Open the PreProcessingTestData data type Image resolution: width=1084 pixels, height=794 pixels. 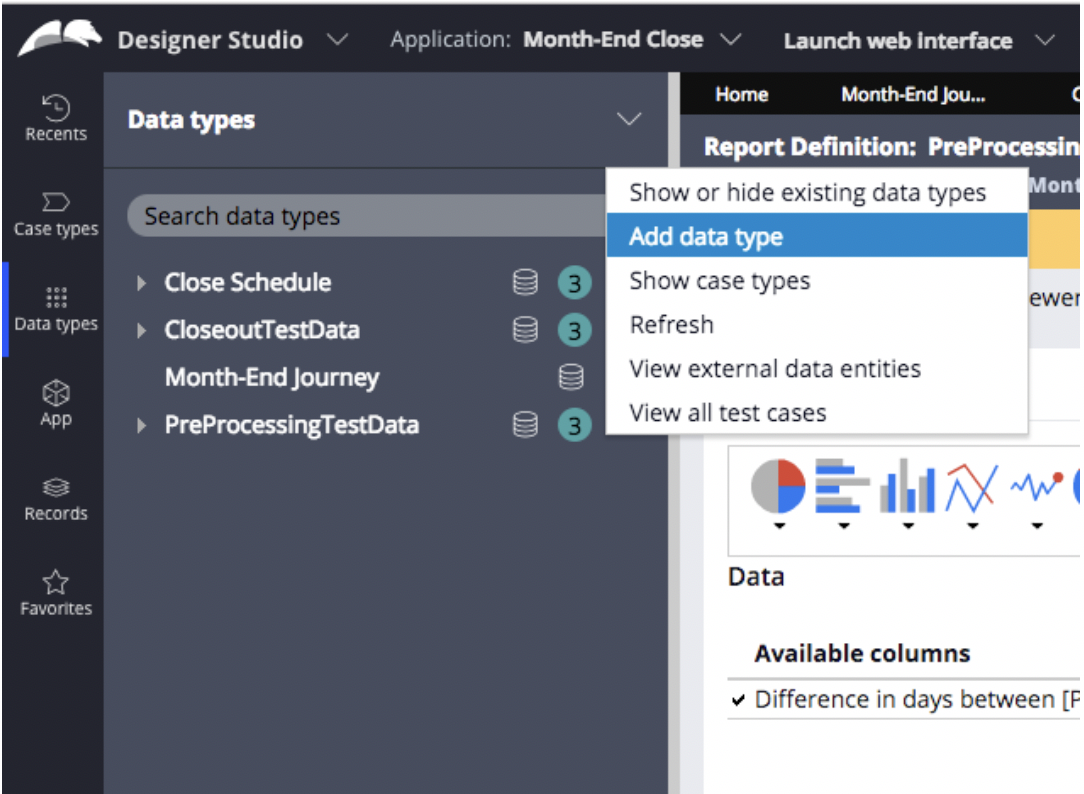(292, 425)
